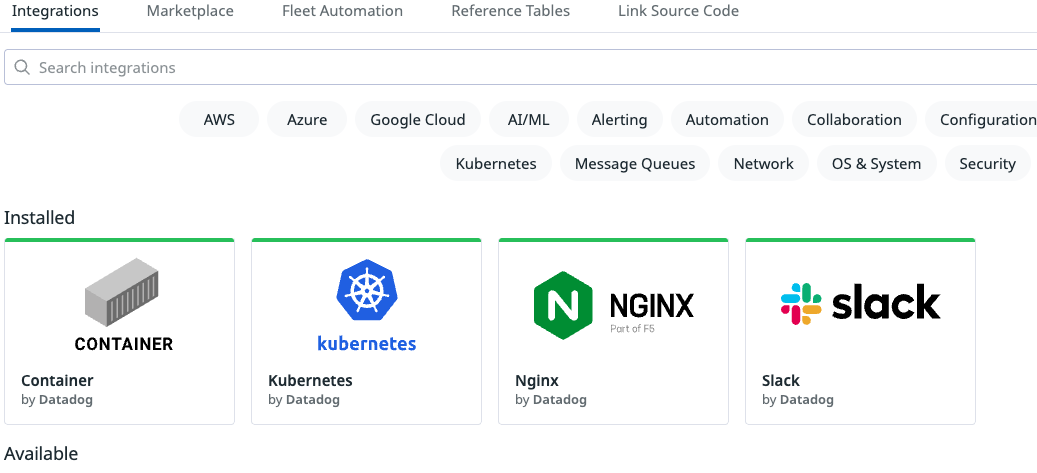Click the Kubernetes helm wheel logo
Screen dimensions: 1037x473
[366, 290]
